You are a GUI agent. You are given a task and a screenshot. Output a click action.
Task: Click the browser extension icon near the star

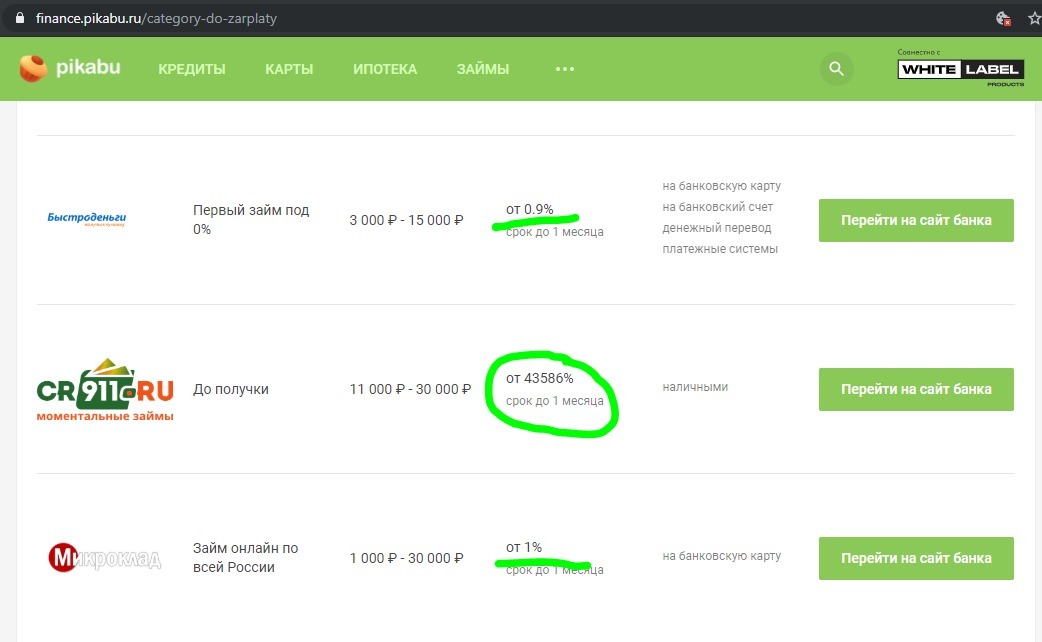(1003, 18)
